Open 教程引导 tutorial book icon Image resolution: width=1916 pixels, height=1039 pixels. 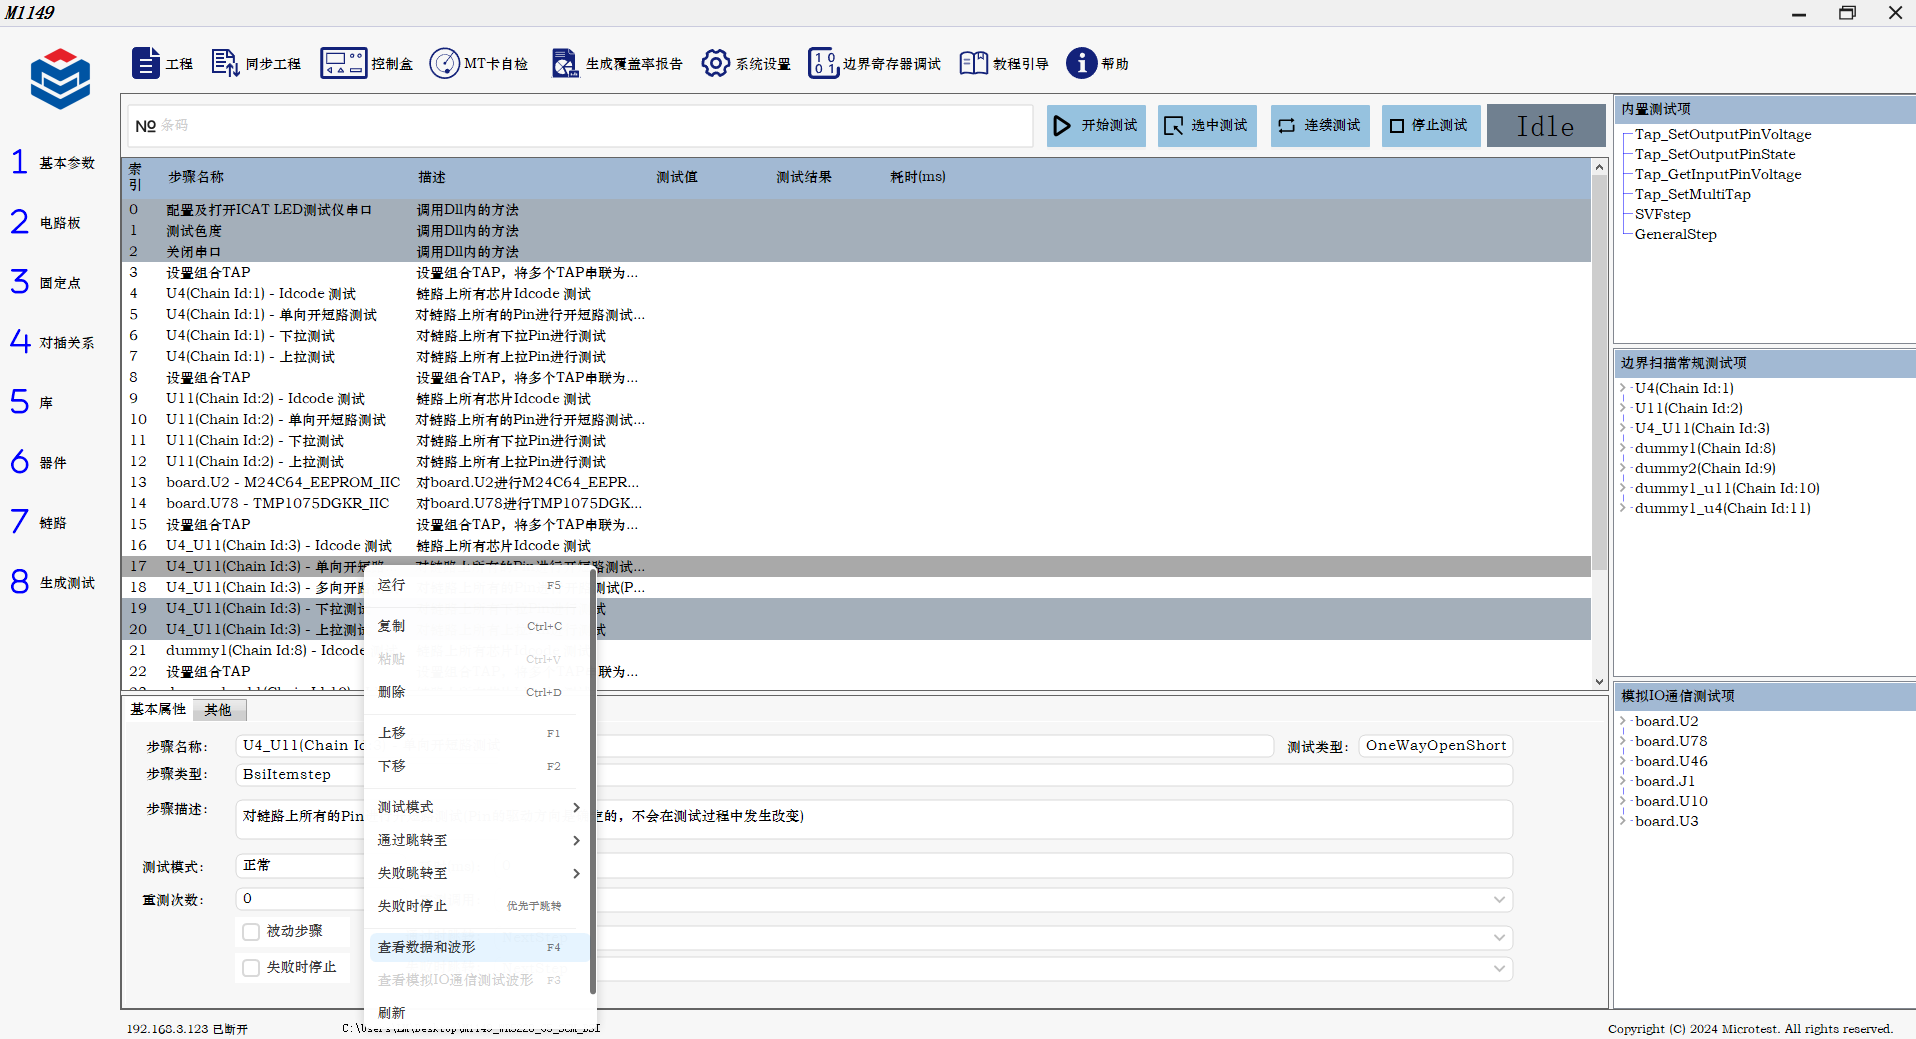pyautogui.click(x=973, y=63)
